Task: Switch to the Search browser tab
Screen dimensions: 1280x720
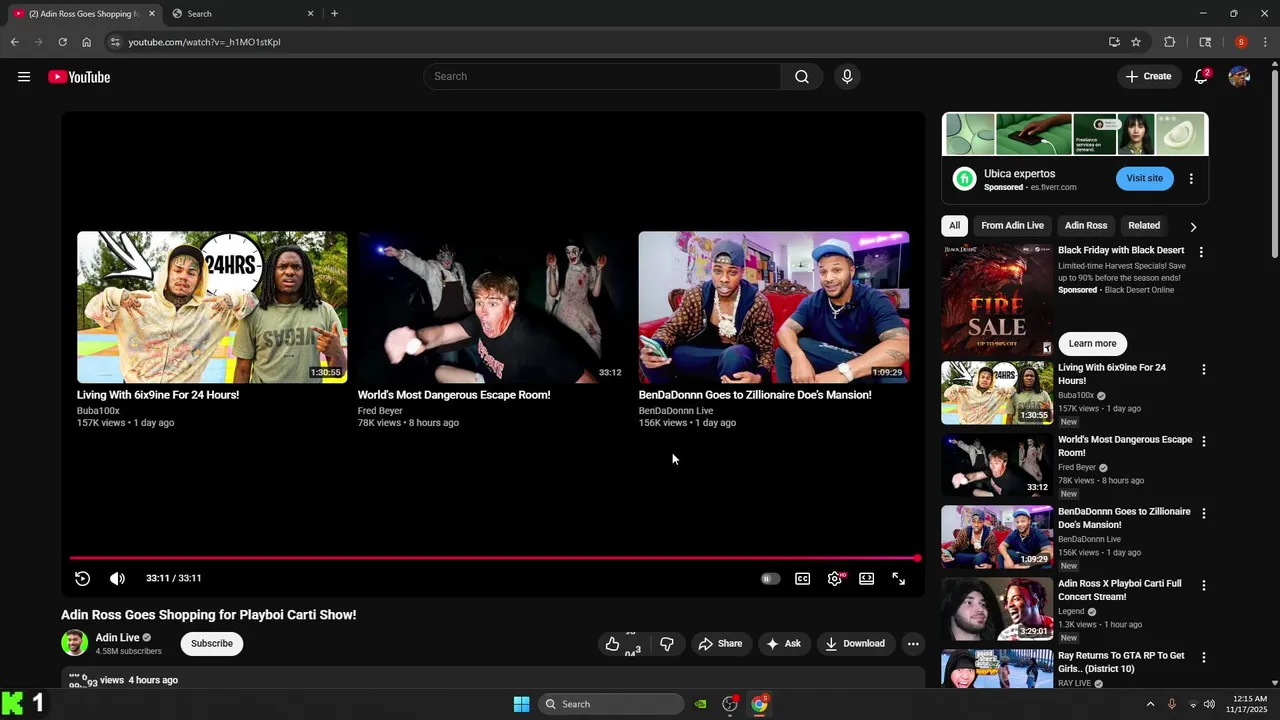Action: click(243, 14)
